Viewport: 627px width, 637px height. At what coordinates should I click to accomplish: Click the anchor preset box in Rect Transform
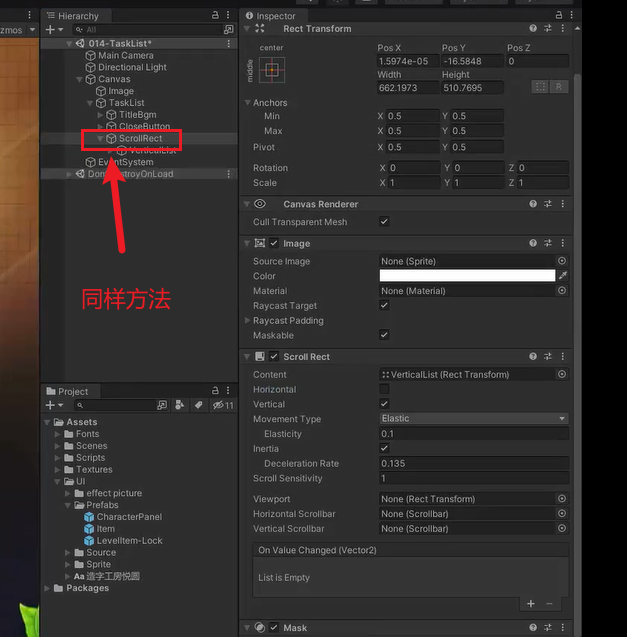click(271, 70)
